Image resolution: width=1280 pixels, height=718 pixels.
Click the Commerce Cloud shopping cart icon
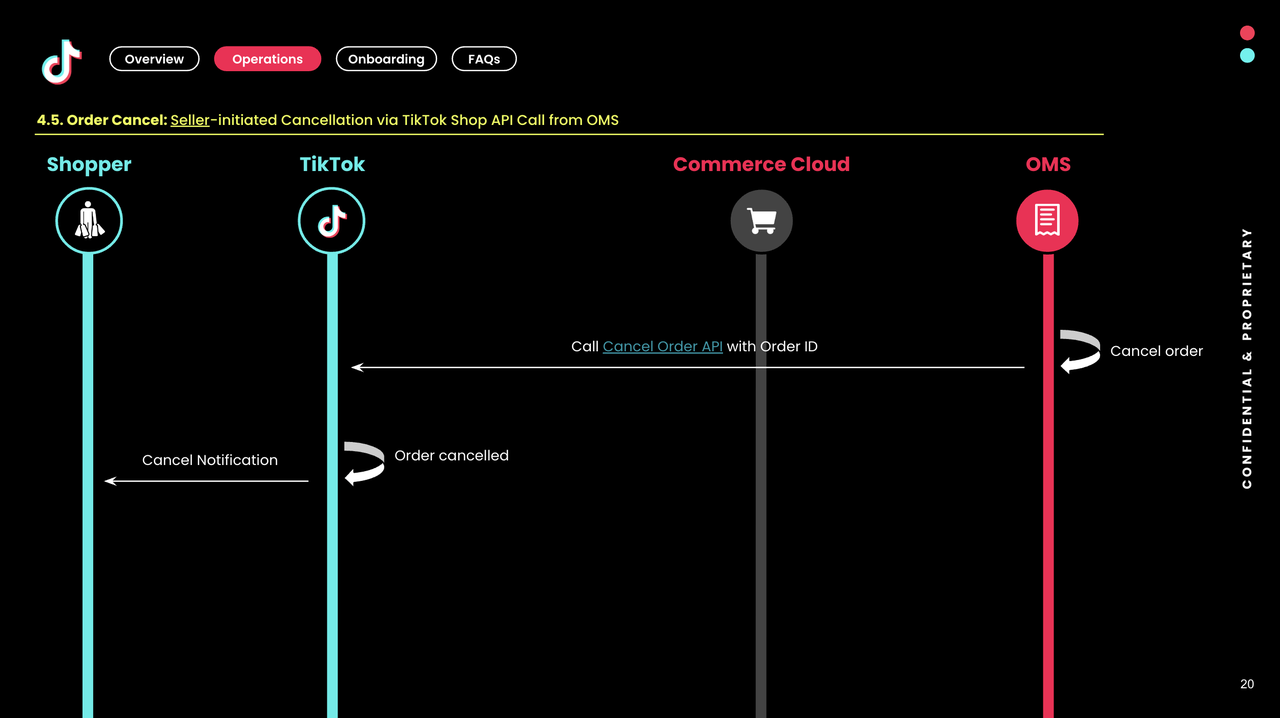tap(761, 221)
